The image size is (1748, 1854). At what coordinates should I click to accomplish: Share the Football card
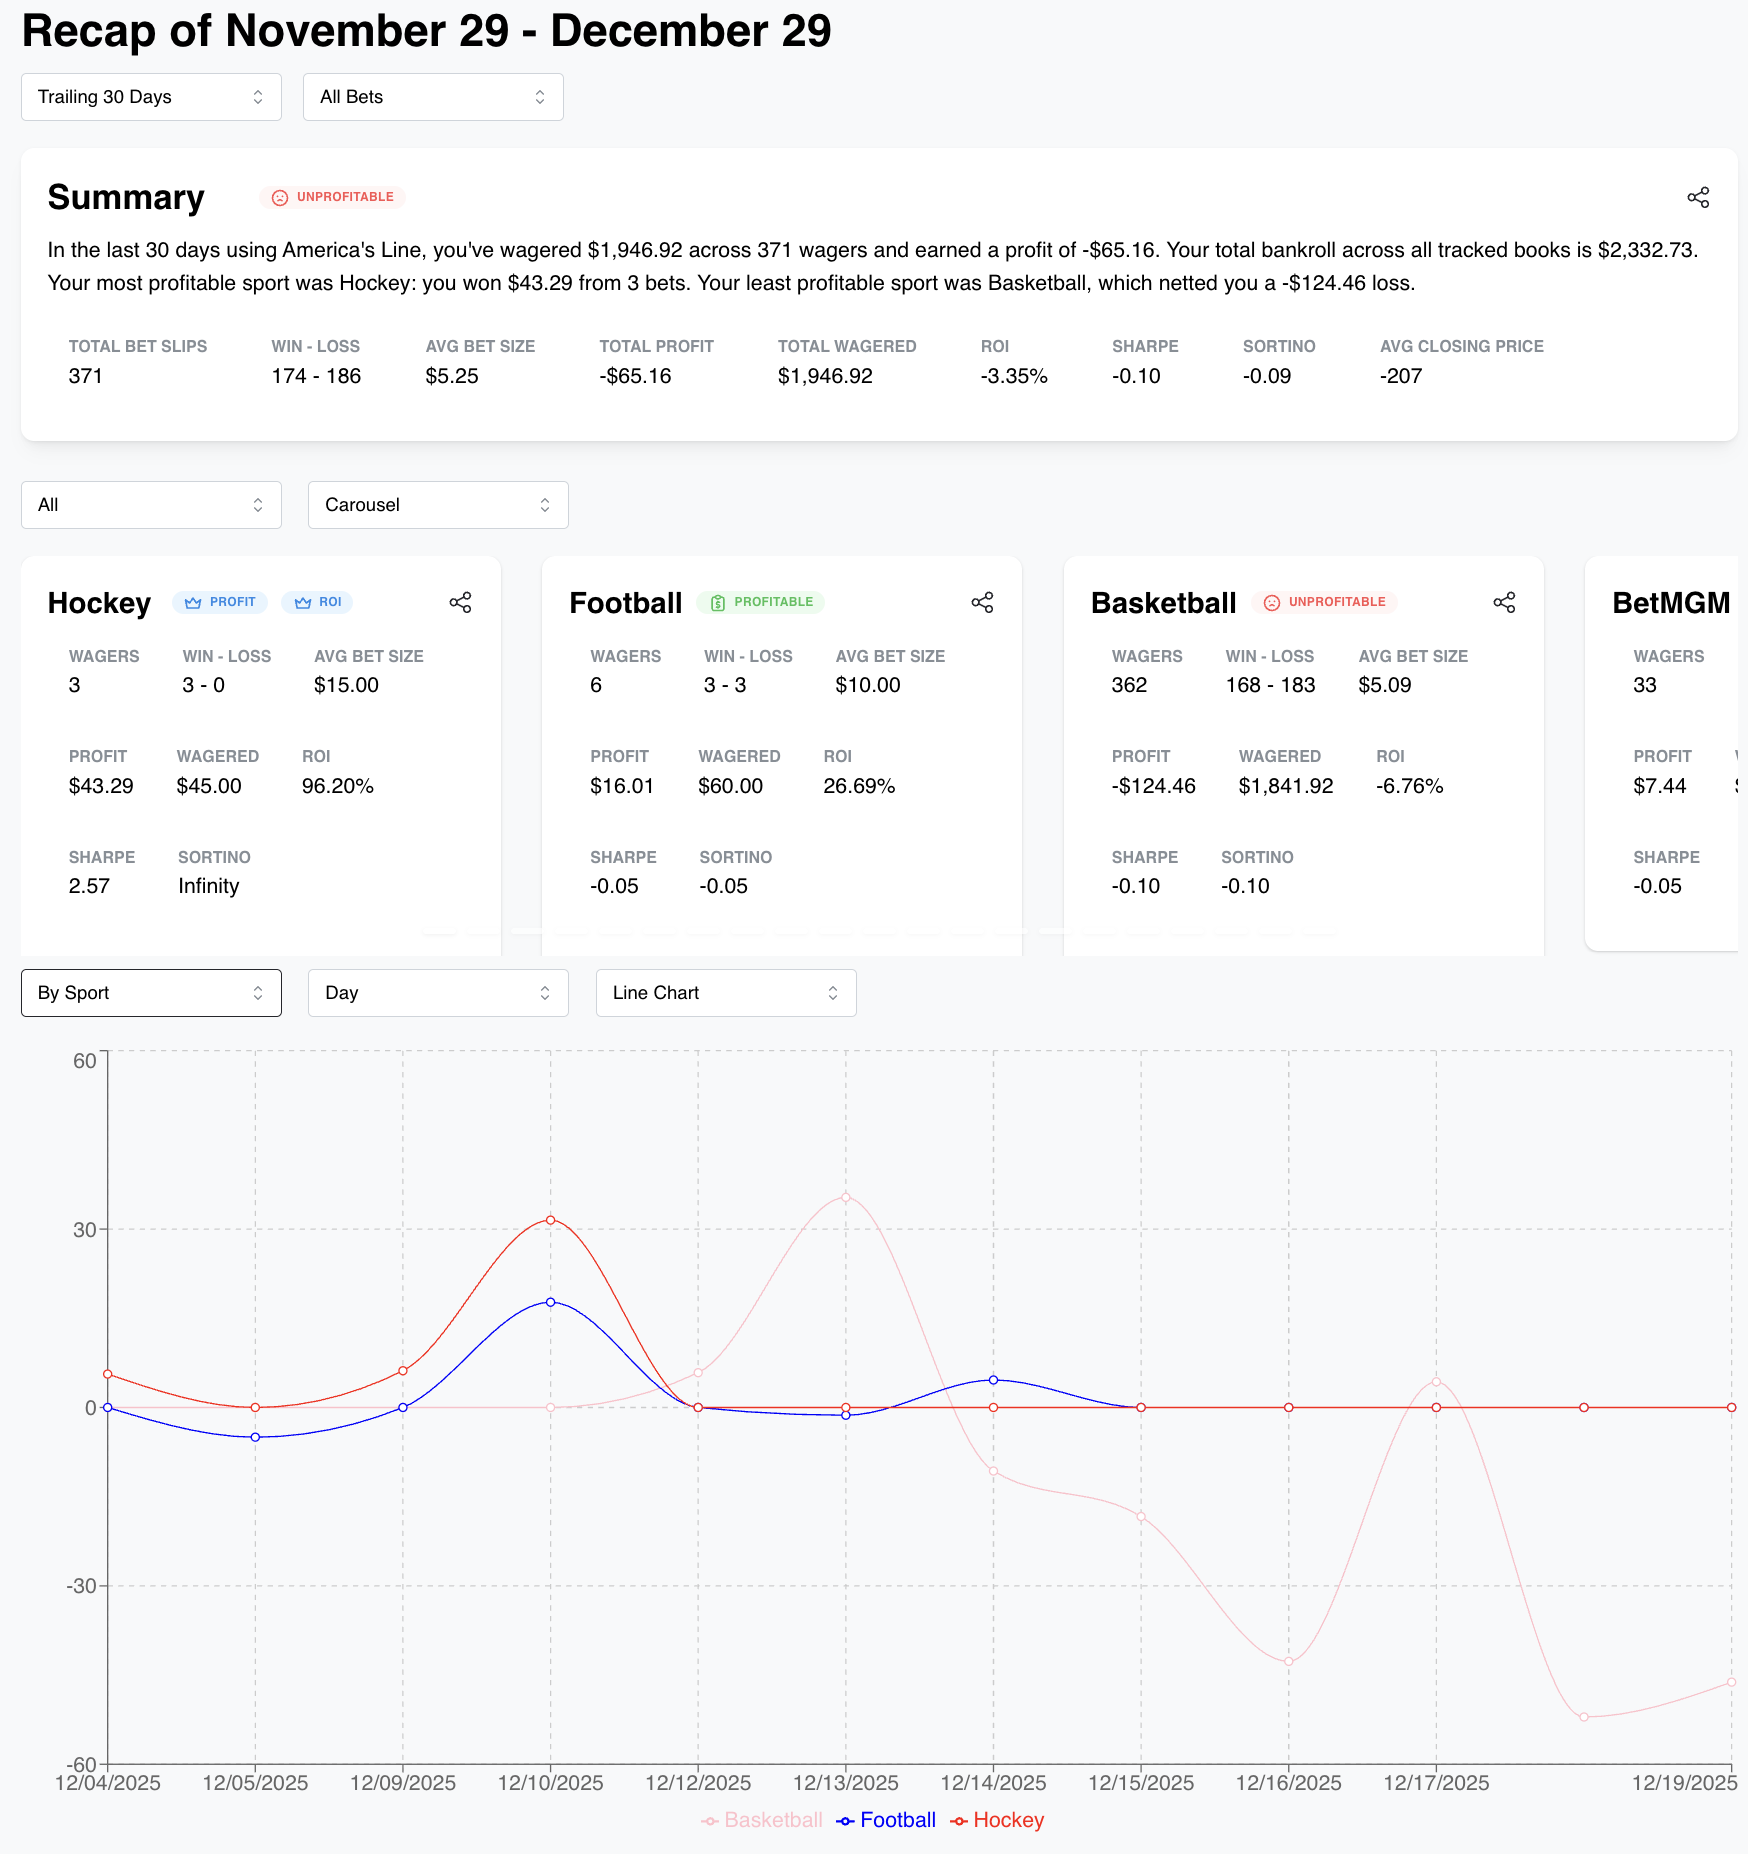(982, 603)
